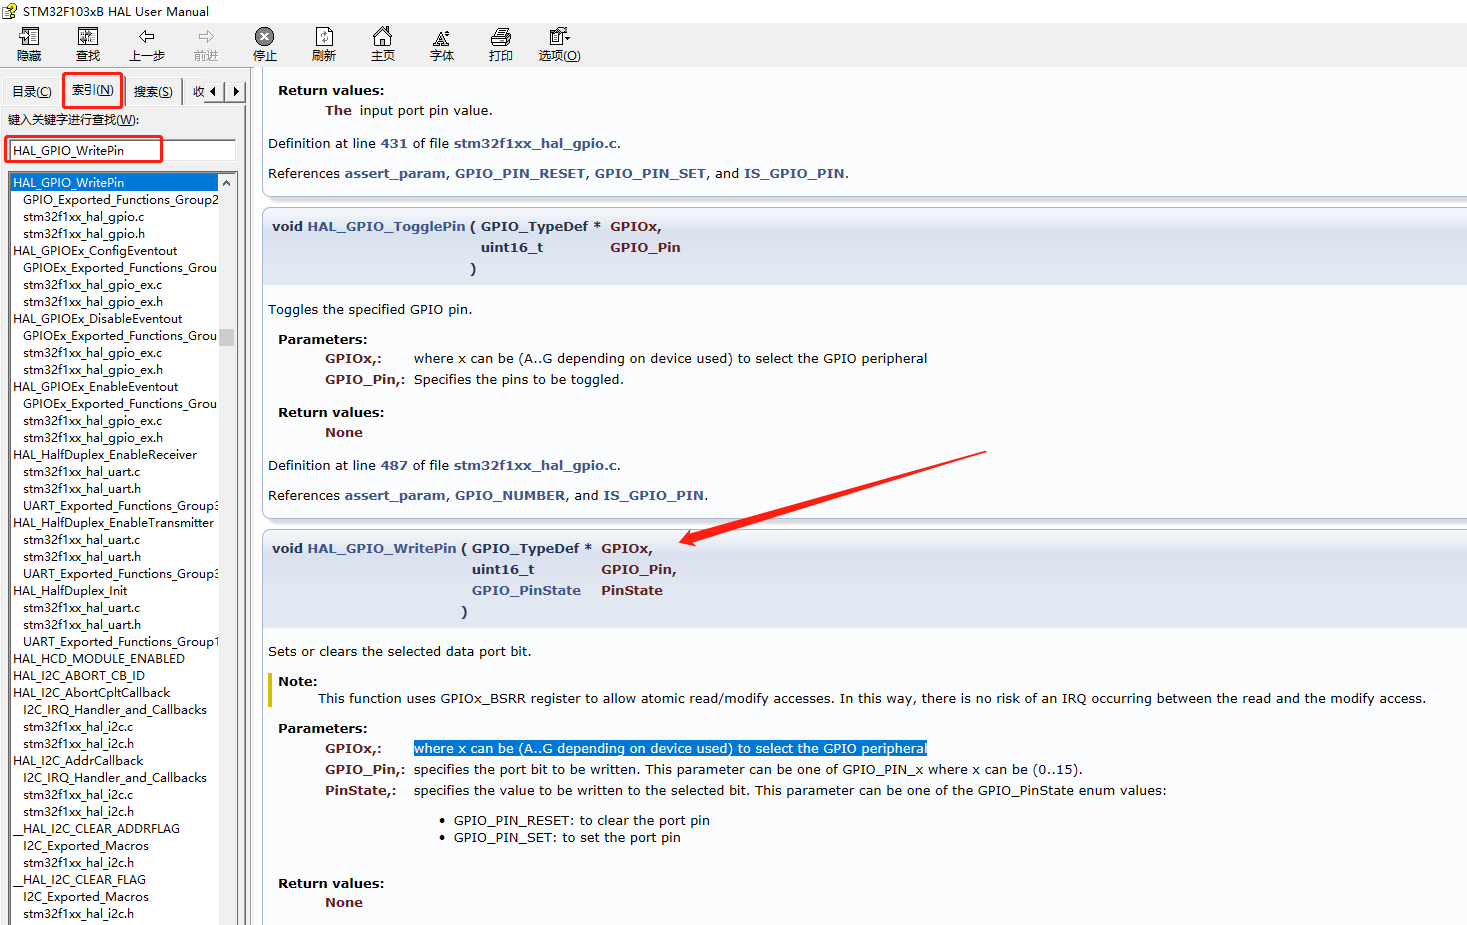Click "GPIO_PIN_SET: to set the port pin"
The height and width of the screenshot is (925, 1467).
pyautogui.click(x=567, y=837)
